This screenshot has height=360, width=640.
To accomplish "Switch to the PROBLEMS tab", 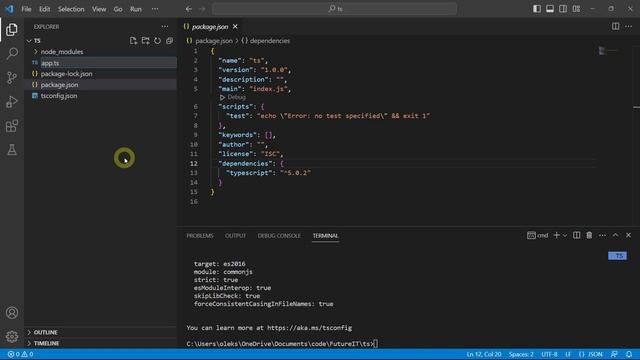I will (200, 236).
